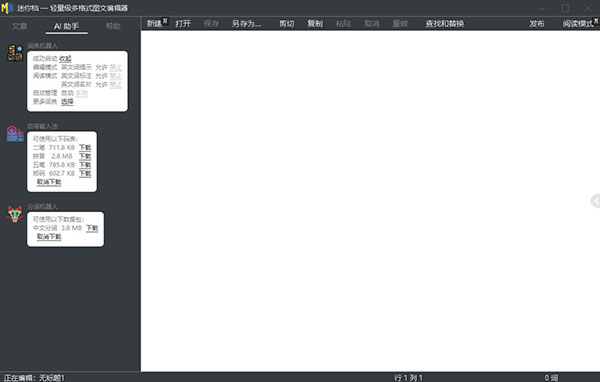Download the 拼音 code table

point(85,156)
